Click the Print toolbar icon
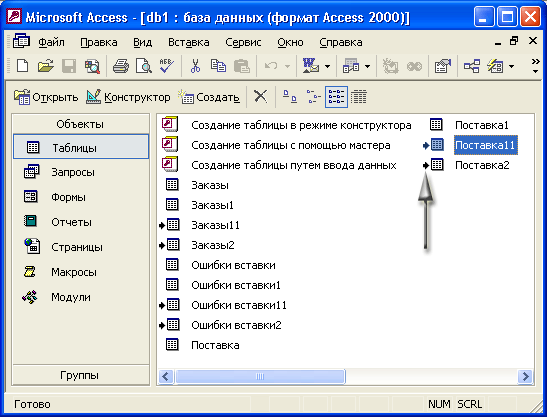Screen dimensions: 547x417 (x=121, y=66)
